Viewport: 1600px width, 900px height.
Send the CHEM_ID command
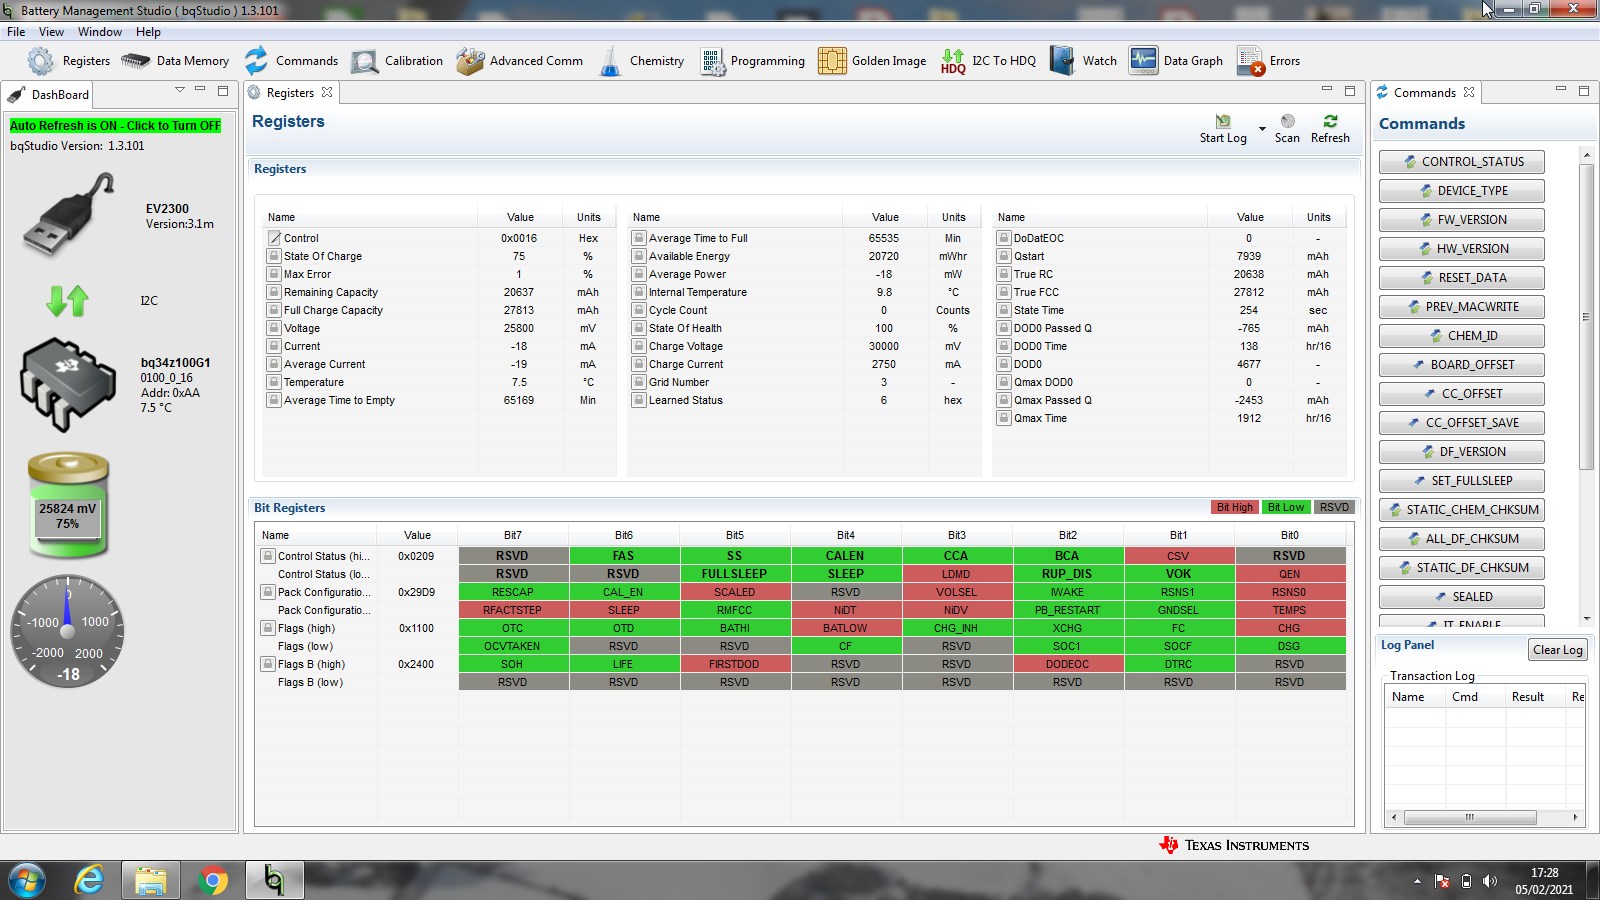[1462, 336]
